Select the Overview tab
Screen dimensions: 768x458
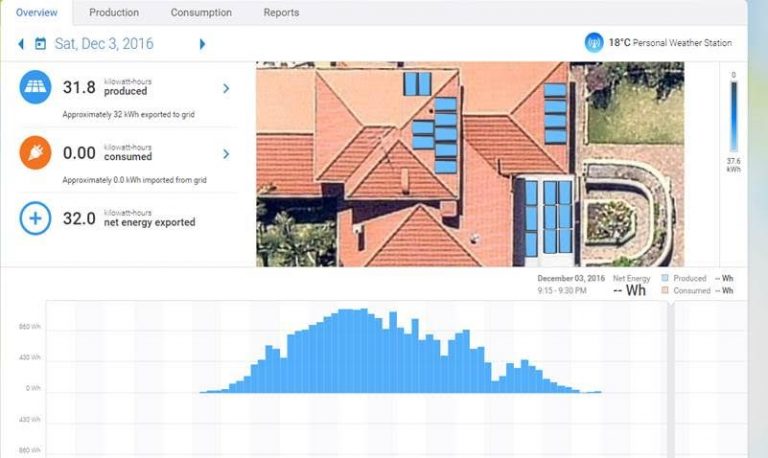[x=37, y=13]
